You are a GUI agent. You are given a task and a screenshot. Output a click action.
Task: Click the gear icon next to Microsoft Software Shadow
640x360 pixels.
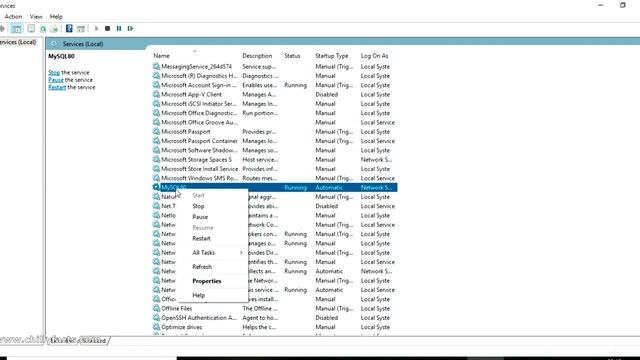click(156, 150)
